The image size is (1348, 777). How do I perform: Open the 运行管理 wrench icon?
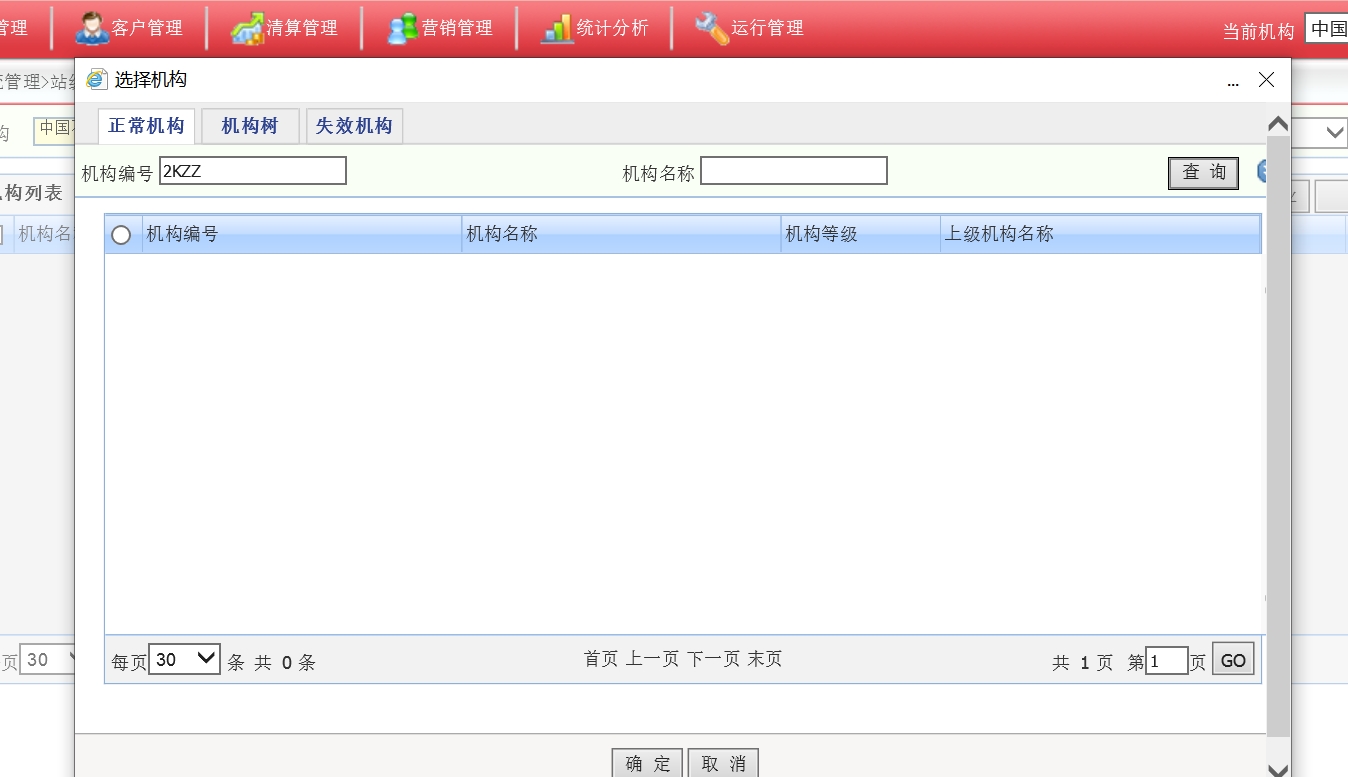click(x=712, y=28)
